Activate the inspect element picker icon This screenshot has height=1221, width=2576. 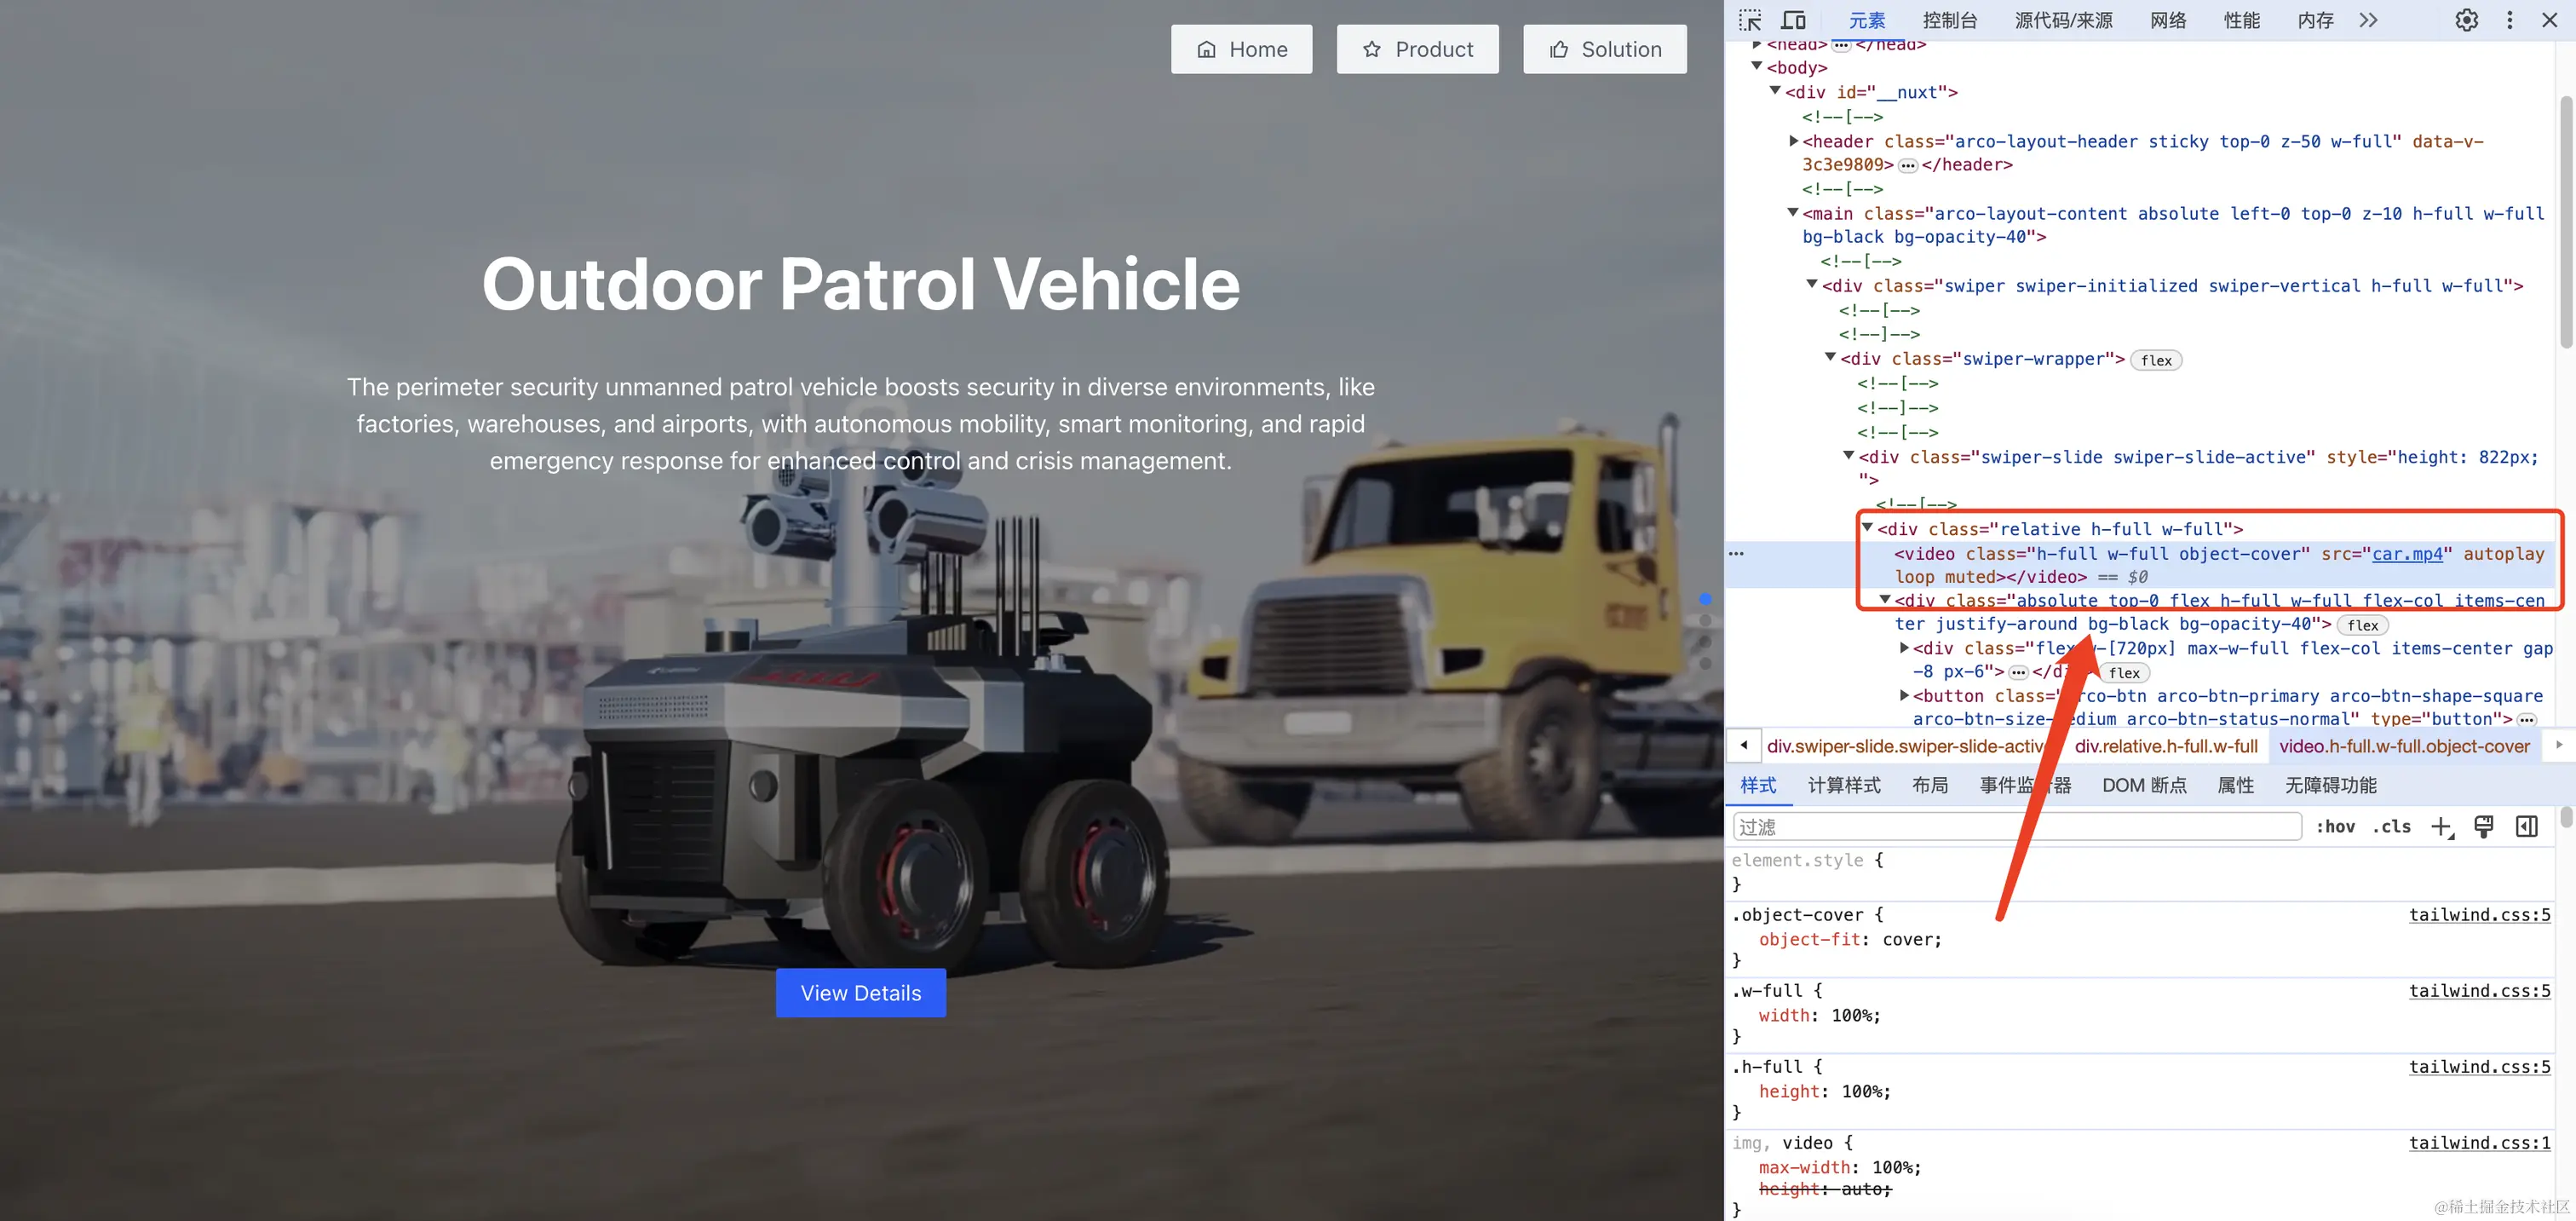pyautogui.click(x=1749, y=20)
